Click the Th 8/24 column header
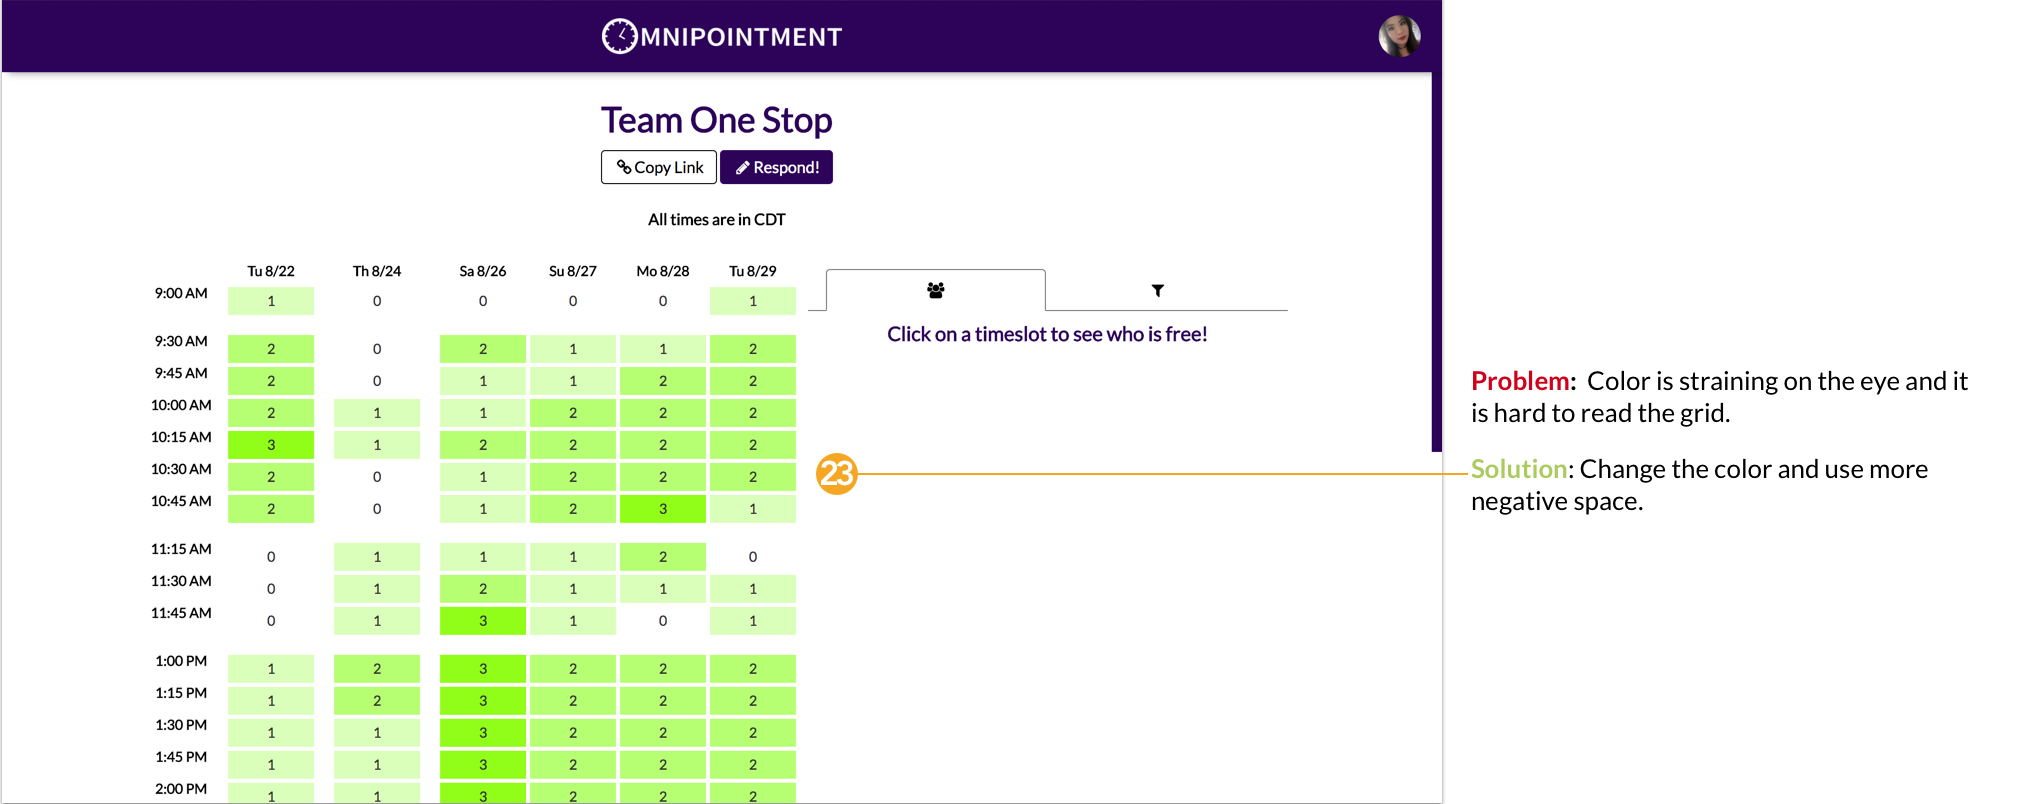Screen dimensions: 2040x804 pos(377,271)
